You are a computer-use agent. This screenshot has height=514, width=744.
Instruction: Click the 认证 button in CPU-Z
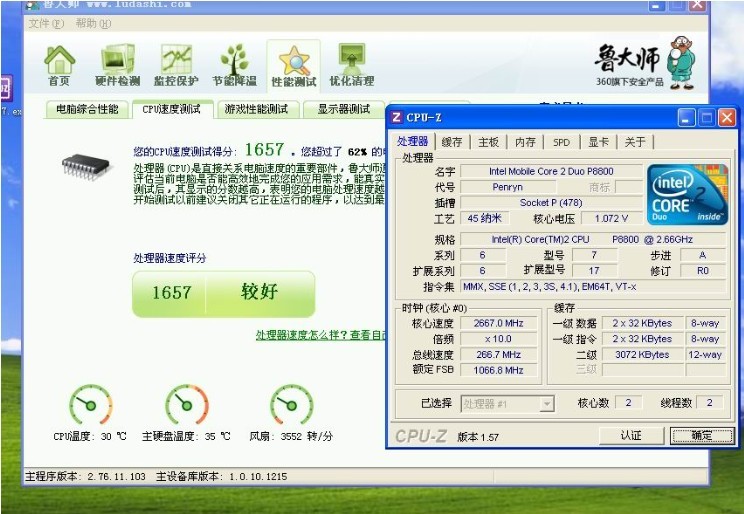click(631, 435)
